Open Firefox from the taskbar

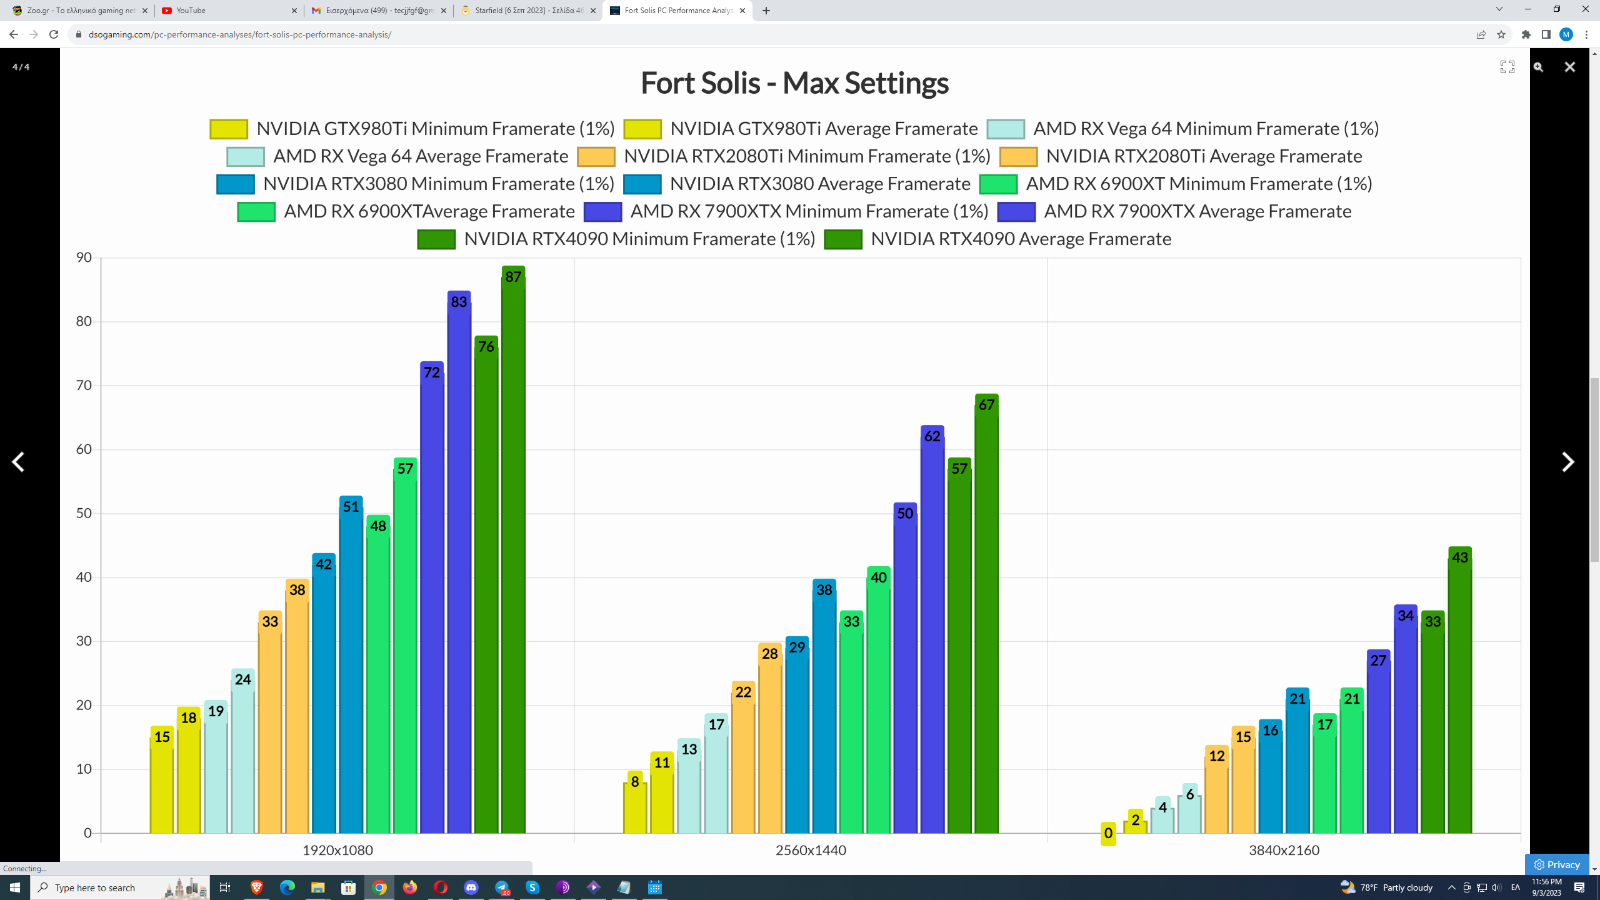[410, 887]
